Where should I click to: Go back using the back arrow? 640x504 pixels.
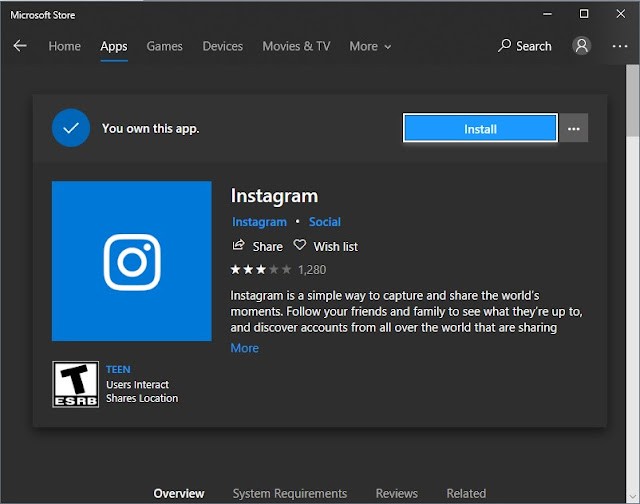point(20,46)
